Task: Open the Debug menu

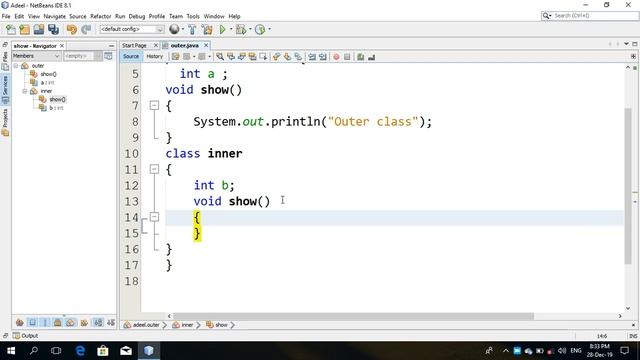Action: pos(137,16)
